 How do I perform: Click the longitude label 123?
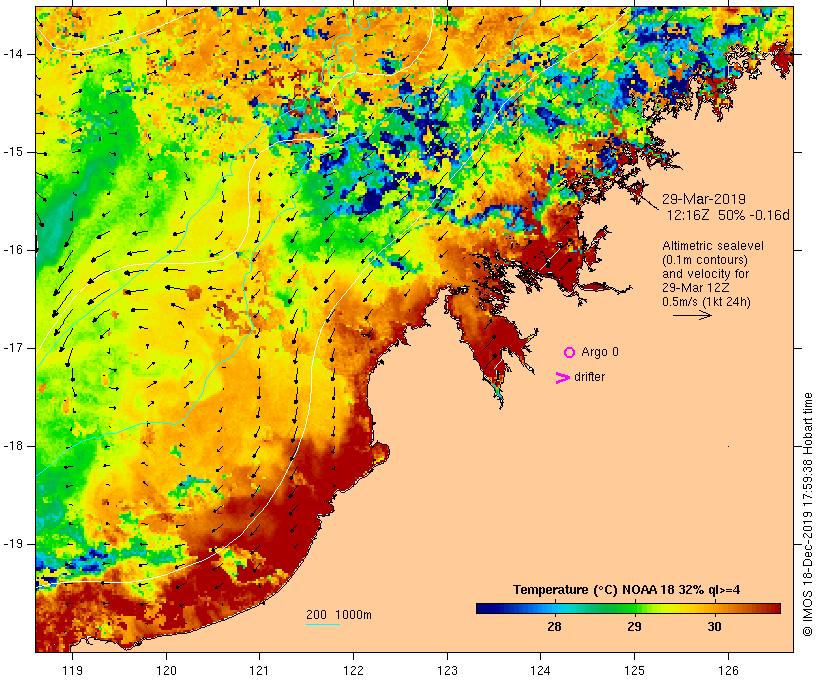pos(447,670)
